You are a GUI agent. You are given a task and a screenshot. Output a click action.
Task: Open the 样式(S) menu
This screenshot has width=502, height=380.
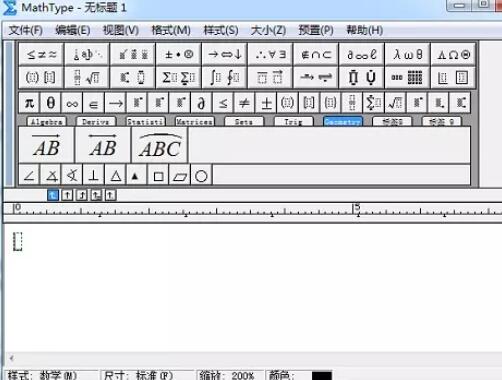coord(221,30)
